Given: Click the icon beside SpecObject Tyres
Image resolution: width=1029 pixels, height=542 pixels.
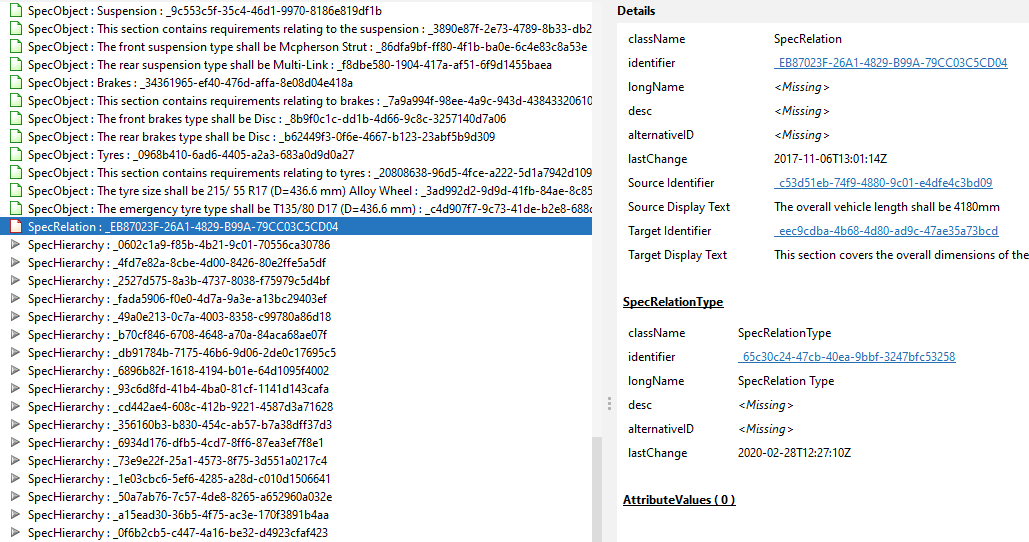Looking at the screenshot, I should point(15,155).
